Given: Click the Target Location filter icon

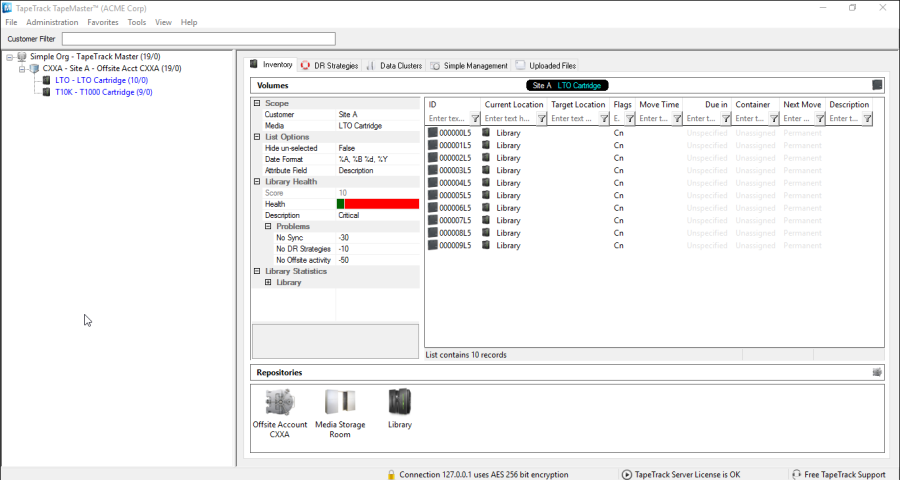Looking at the screenshot, I should (x=604, y=118).
